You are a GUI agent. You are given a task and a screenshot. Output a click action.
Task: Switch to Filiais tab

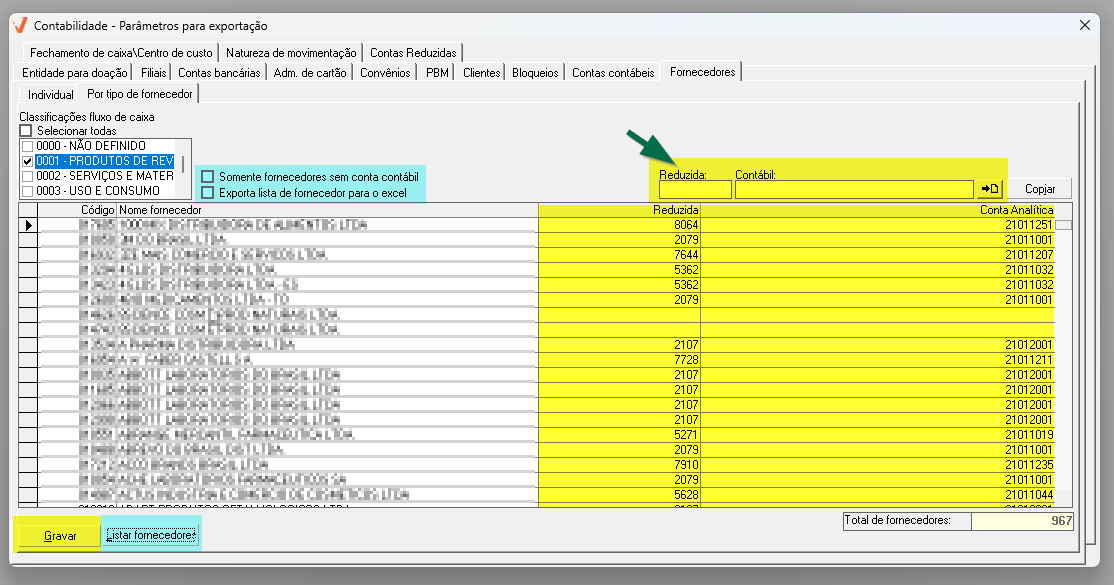153,73
